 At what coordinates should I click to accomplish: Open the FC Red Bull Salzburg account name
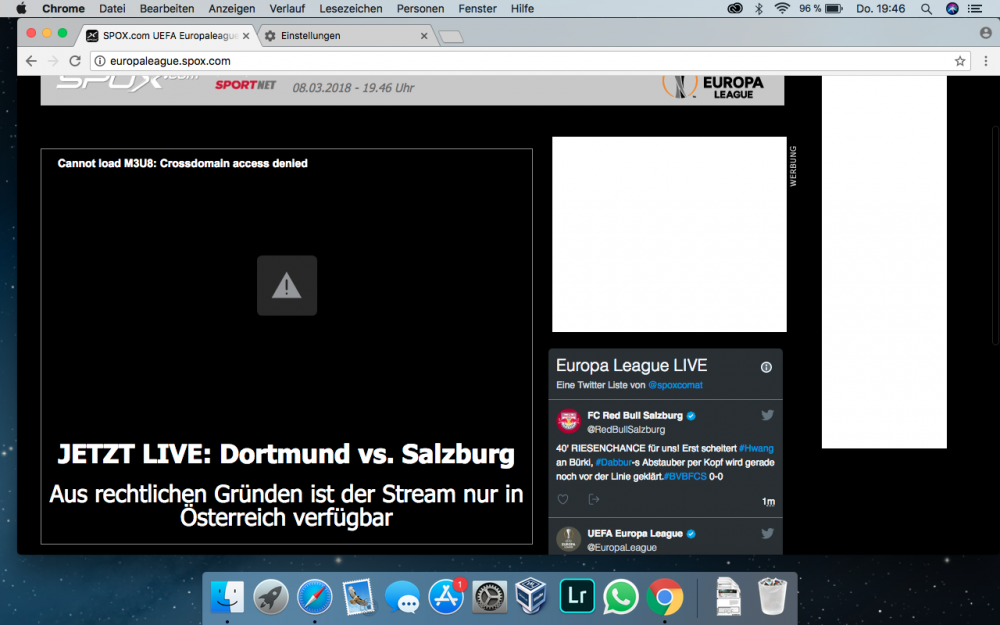click(x=635, y=416)
